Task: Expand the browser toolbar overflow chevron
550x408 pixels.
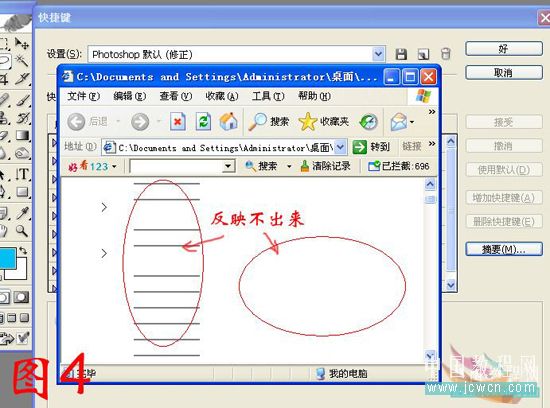Action: [x=432, y=112]
